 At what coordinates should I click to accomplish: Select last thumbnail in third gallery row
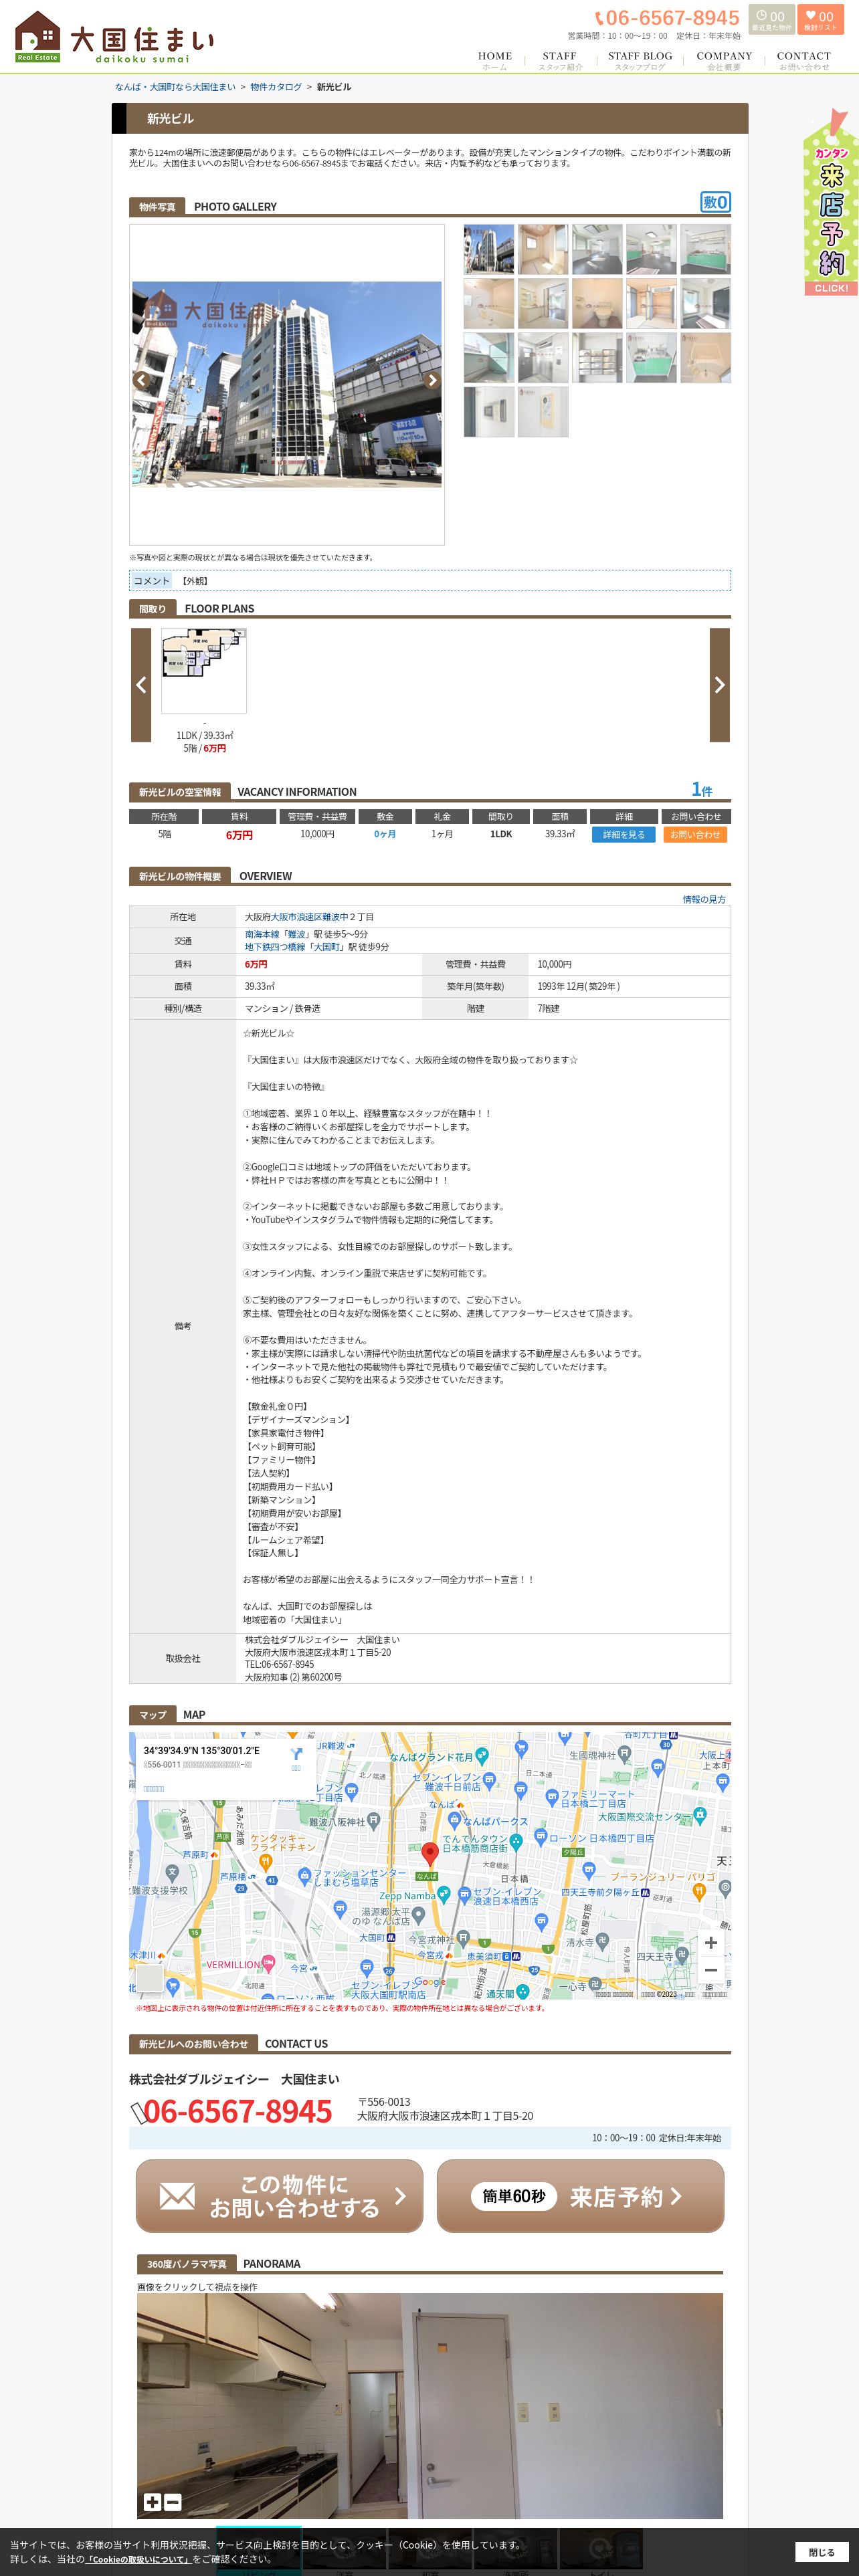[x=706, y=357]
